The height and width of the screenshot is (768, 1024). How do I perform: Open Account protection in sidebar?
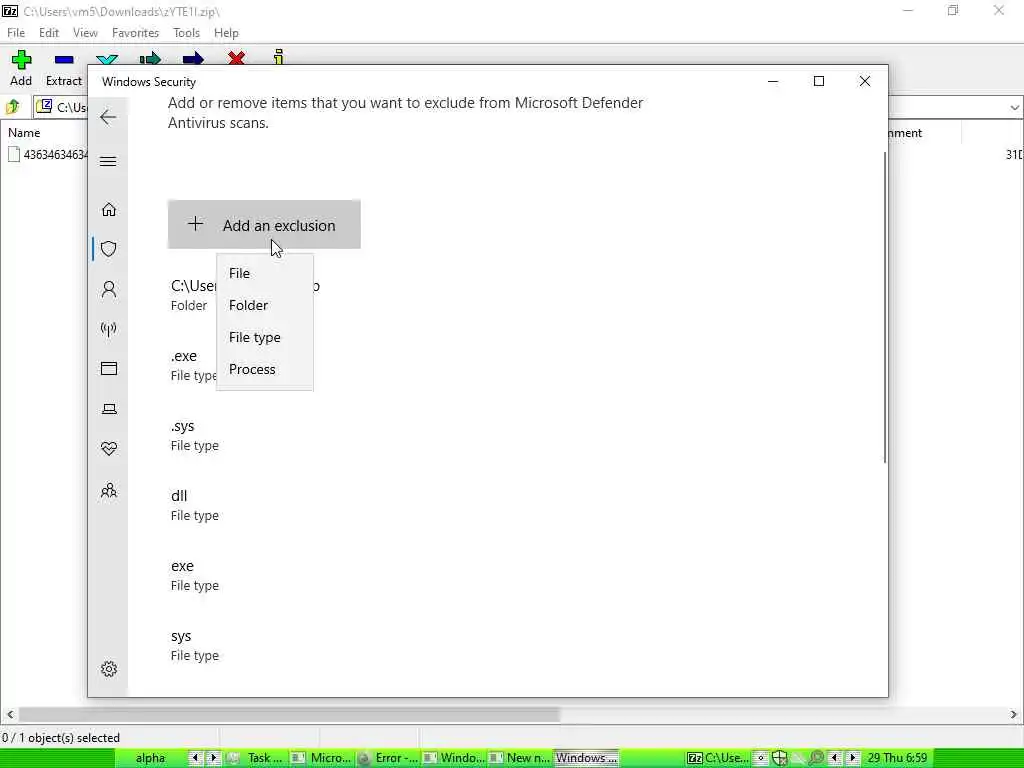coord(109,289)
